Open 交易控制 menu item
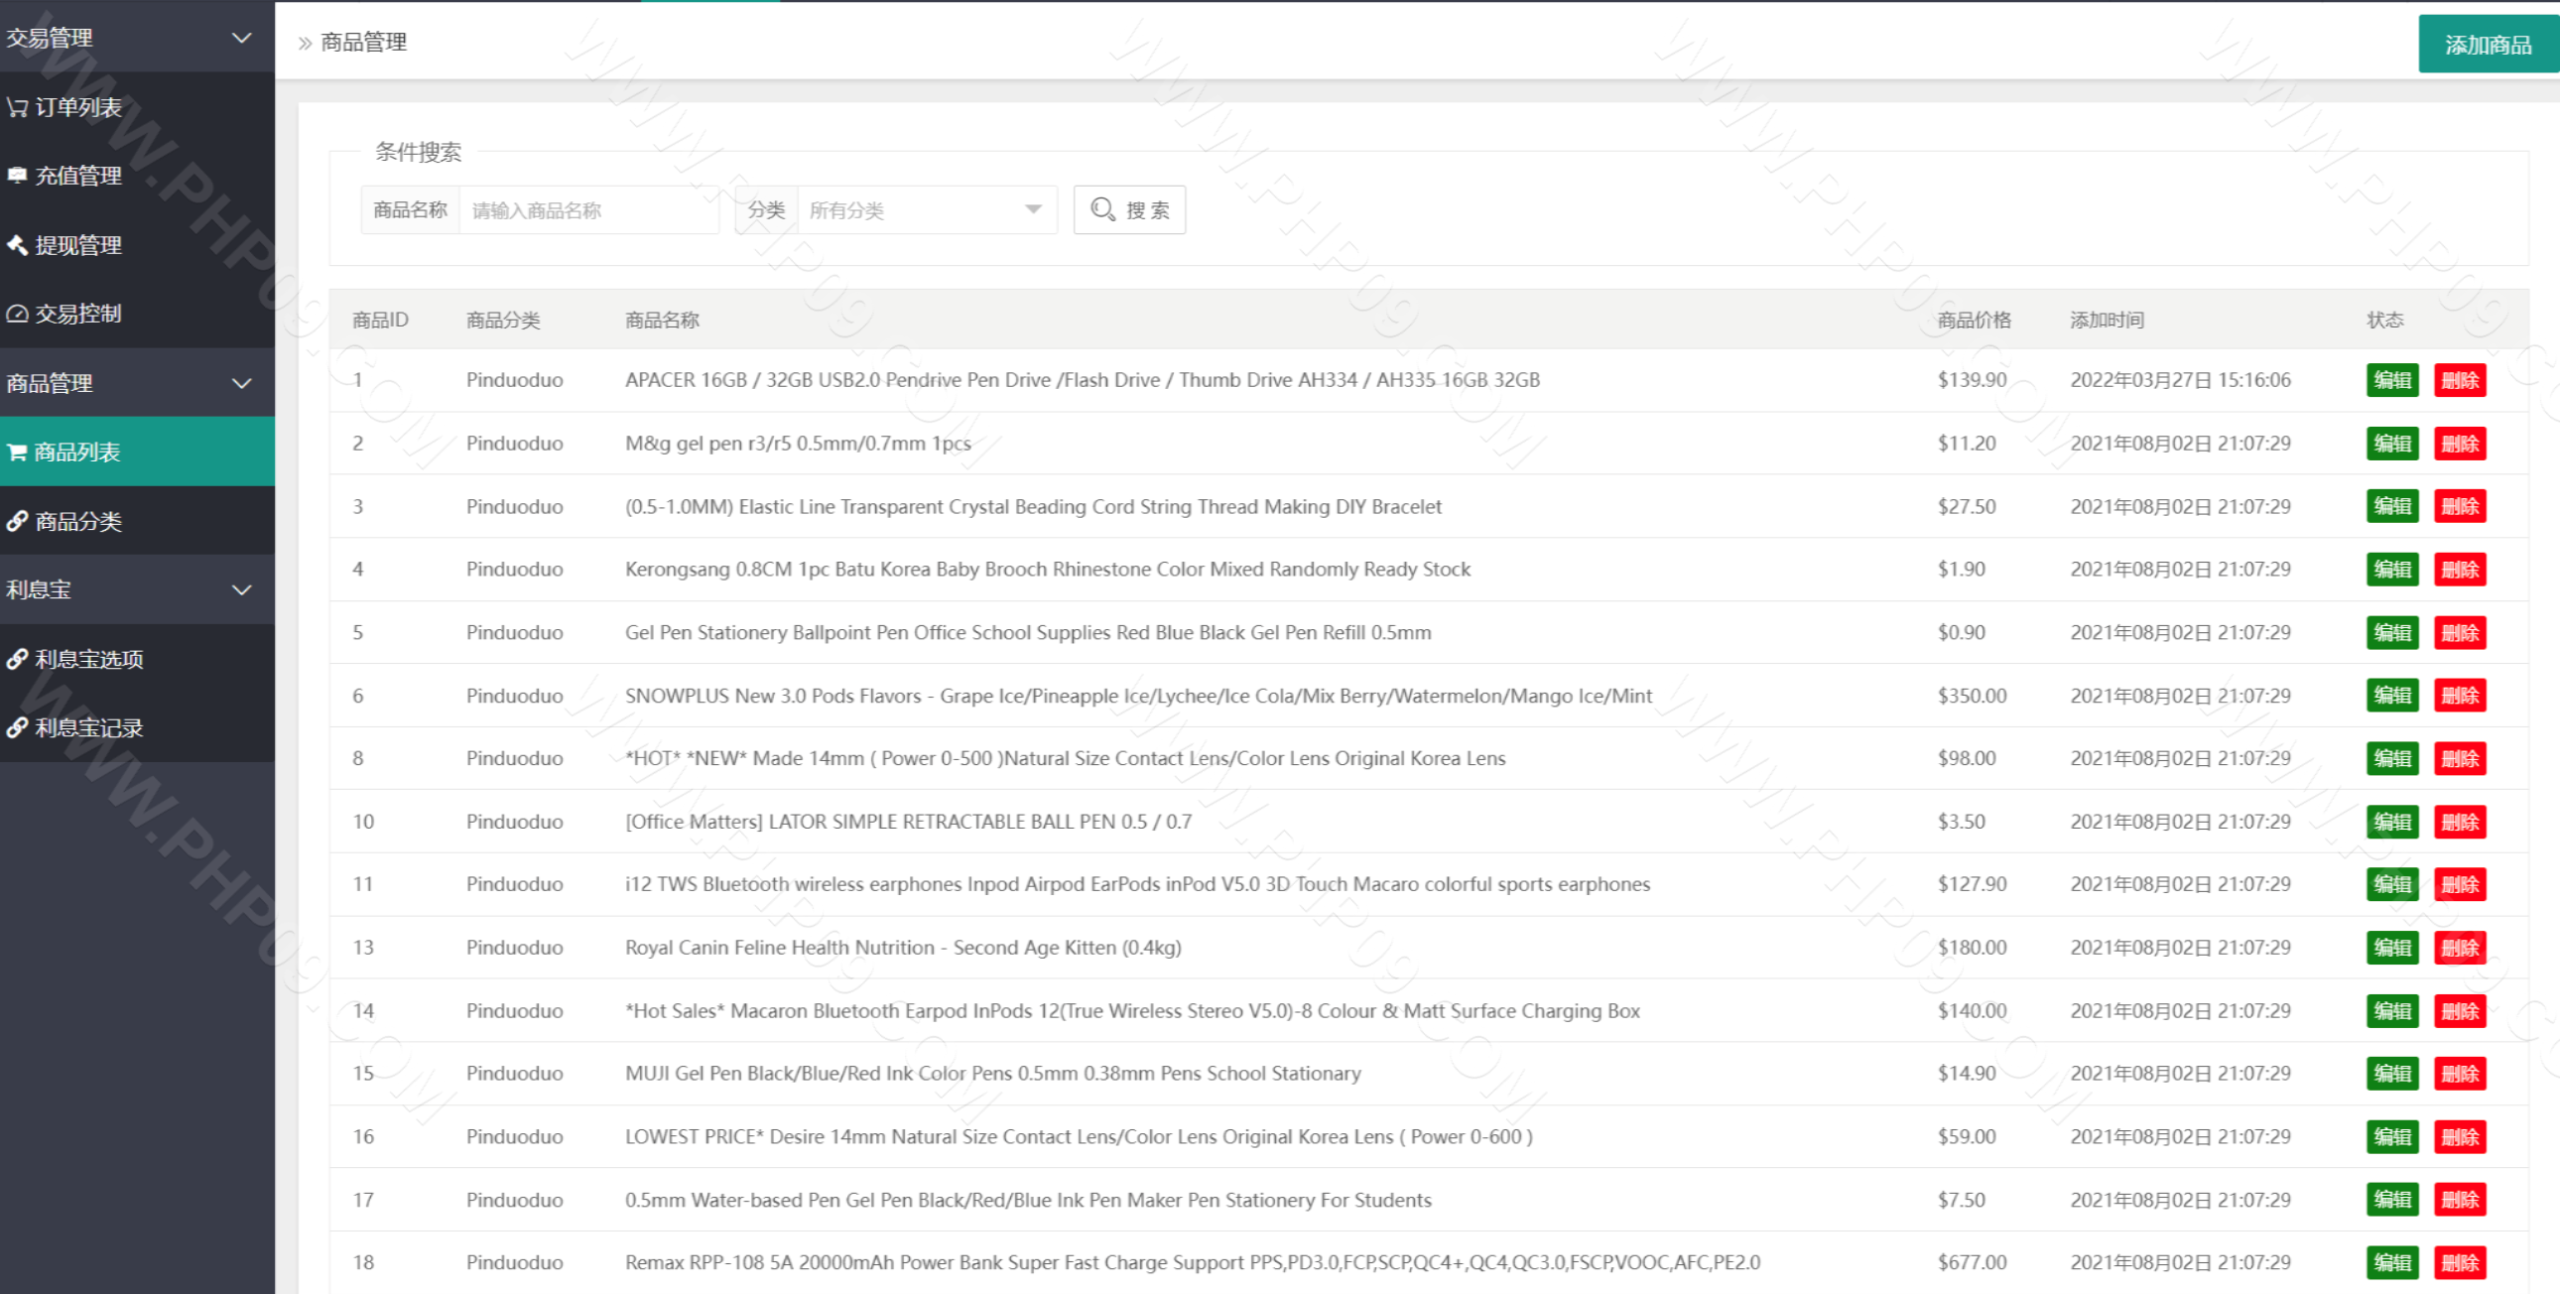The image size is (2560, 1294). click(78, 314)
